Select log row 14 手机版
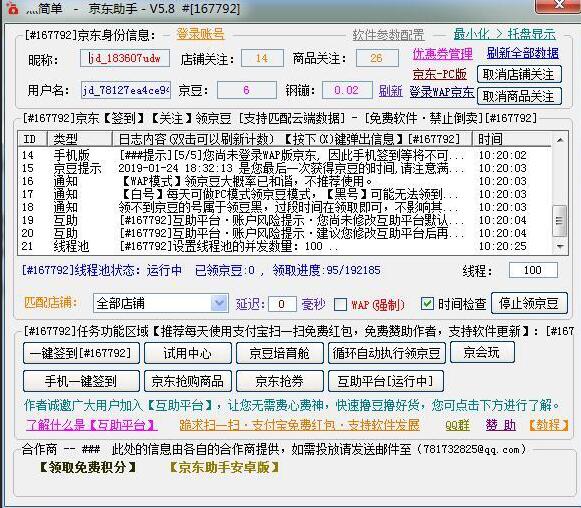This screenshot has width=581, height=508. (x=285, y=155)
